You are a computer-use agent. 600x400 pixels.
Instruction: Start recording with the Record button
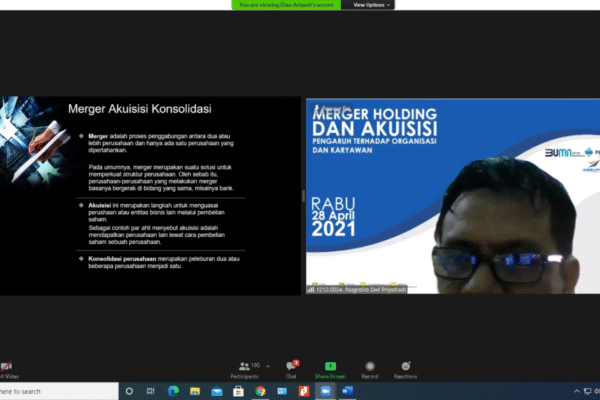(x=370, y=369)
